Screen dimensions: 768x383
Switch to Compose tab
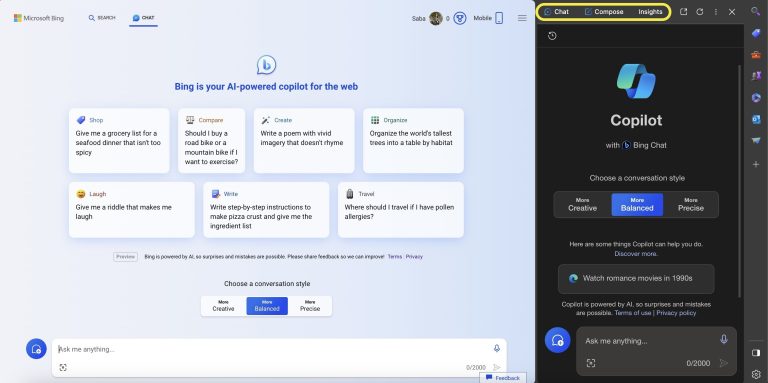click(604, 12)
